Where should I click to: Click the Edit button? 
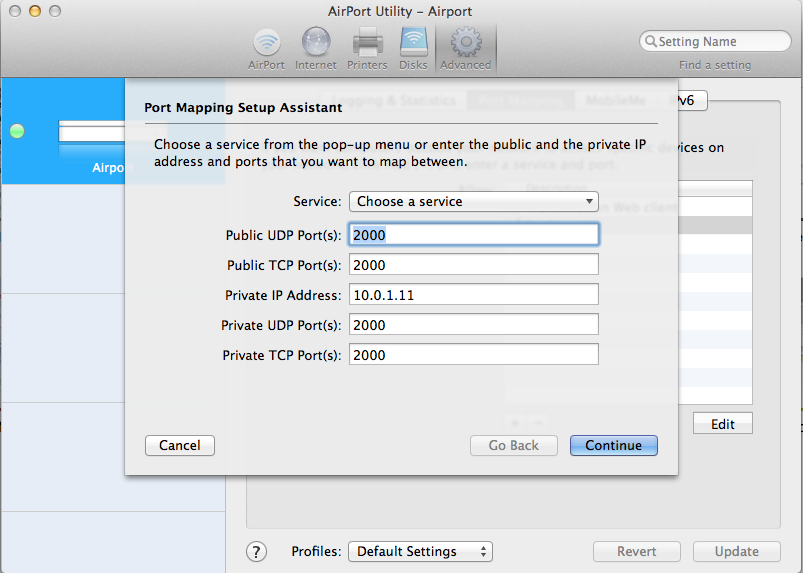(723, 423)
